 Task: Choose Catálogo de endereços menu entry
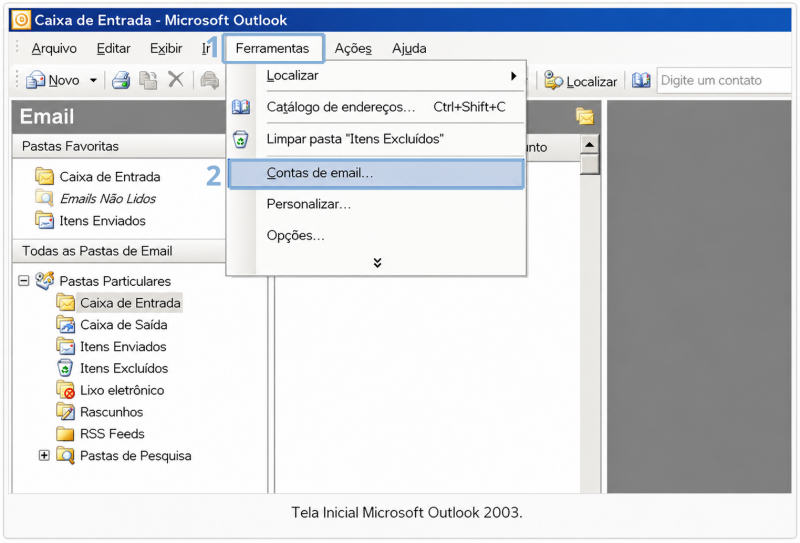click(377, 107)
